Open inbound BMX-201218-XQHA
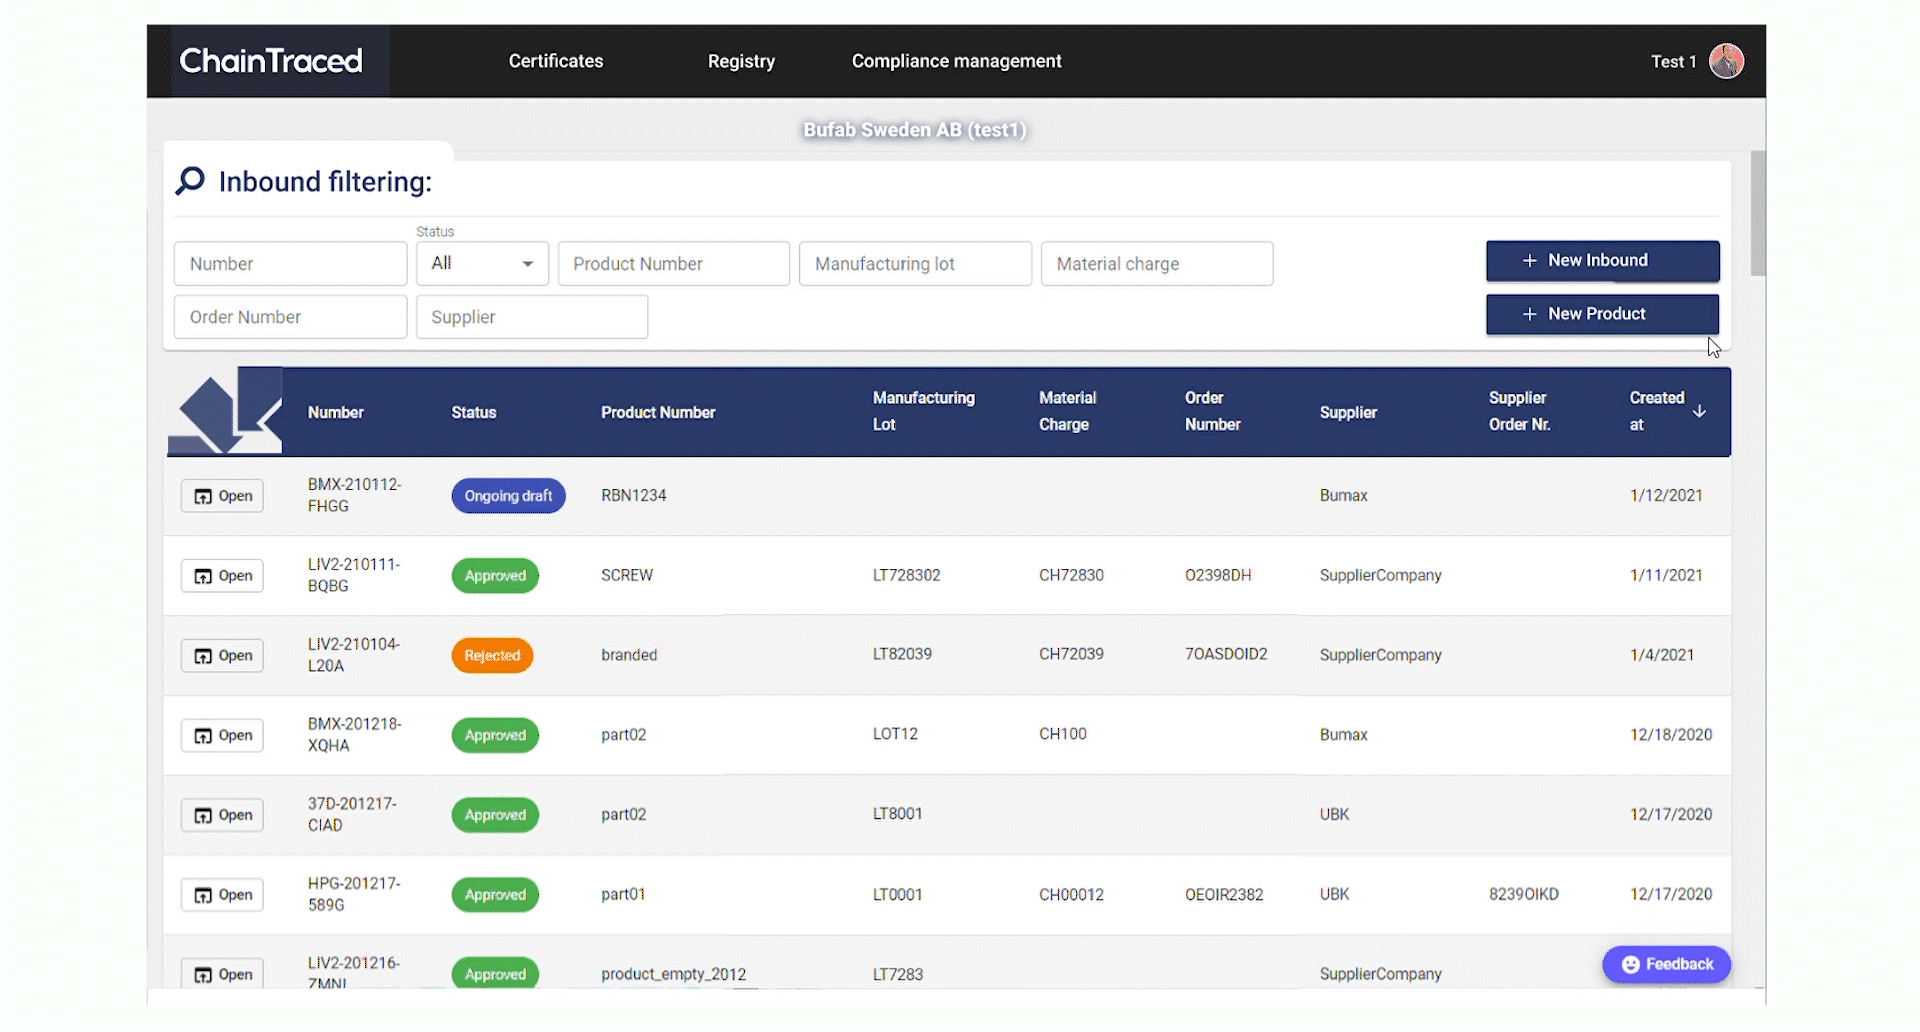The width and height of the screenshot is (1920, 1032). (x=222, y=736)
